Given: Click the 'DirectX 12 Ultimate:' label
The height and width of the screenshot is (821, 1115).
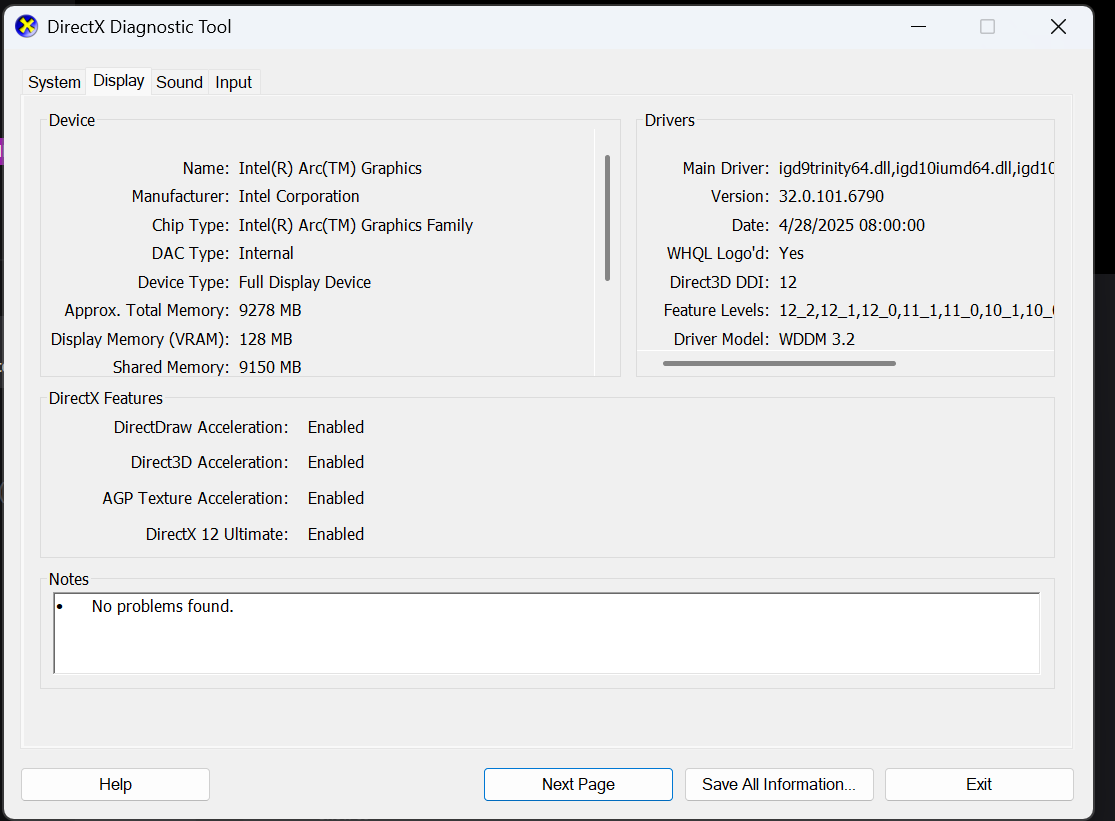Looking at the screenshot, I should click(x=217, y=534).
